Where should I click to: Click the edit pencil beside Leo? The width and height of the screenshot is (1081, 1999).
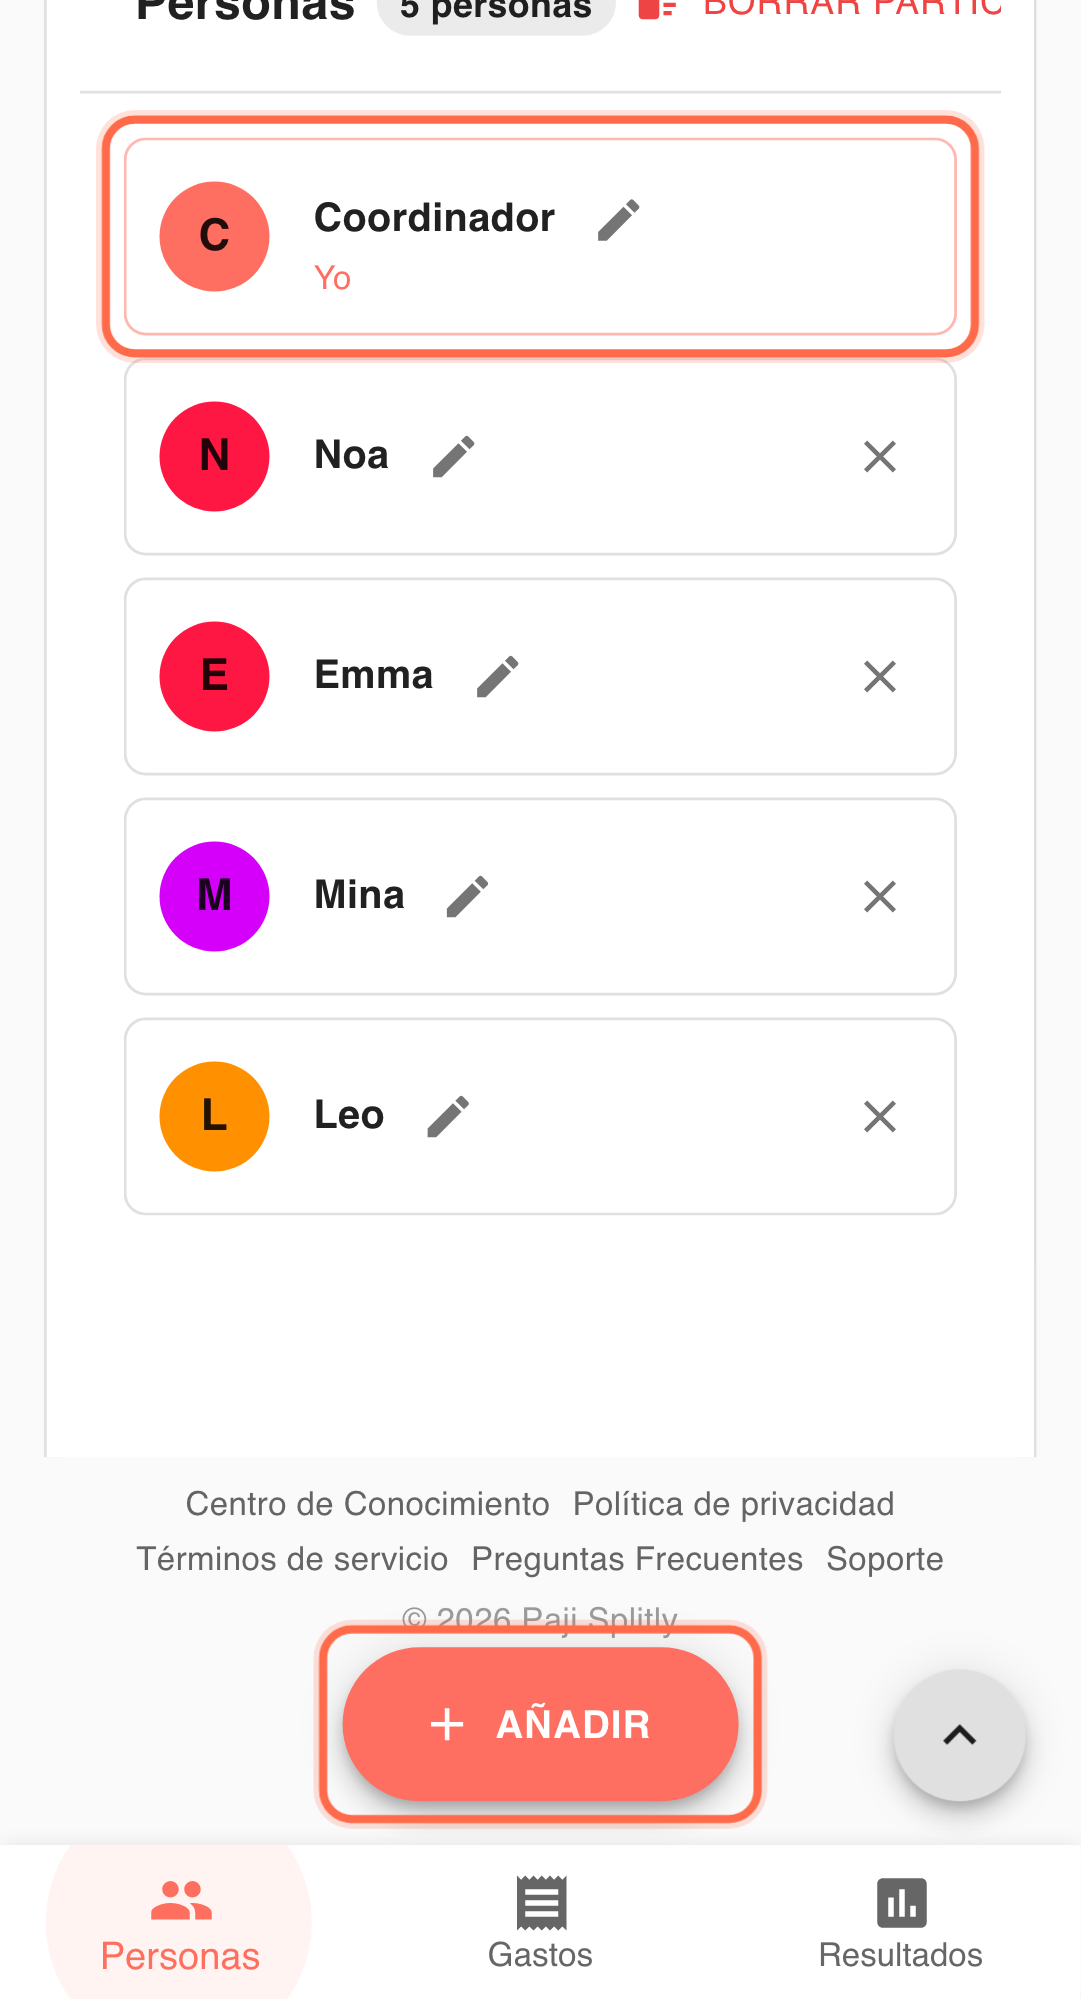[448, 1117]
